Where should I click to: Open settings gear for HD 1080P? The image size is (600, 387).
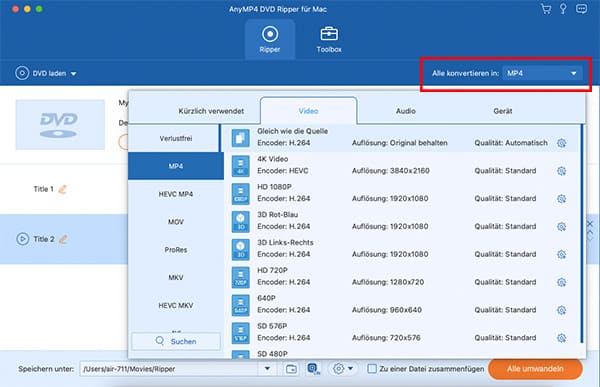coord(561,199)
